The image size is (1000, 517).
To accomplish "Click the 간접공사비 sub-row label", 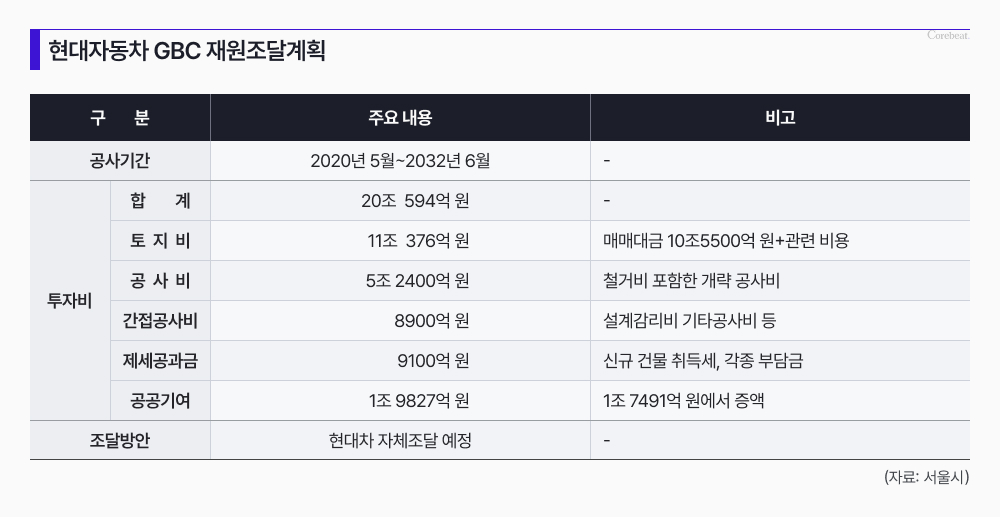I will click(x=160, y=321).
